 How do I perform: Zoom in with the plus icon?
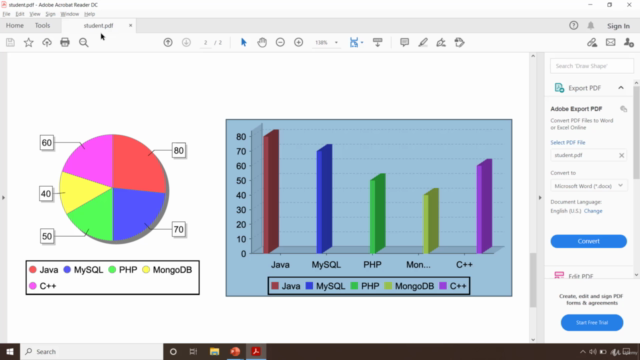click(298, 42)
